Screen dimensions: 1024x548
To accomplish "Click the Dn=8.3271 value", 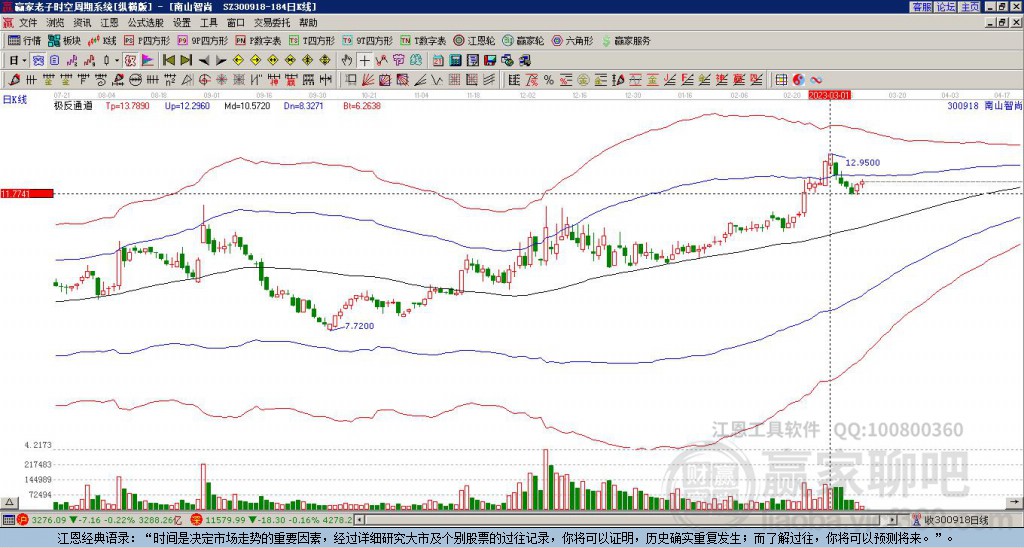I will (x=306, y=105).
